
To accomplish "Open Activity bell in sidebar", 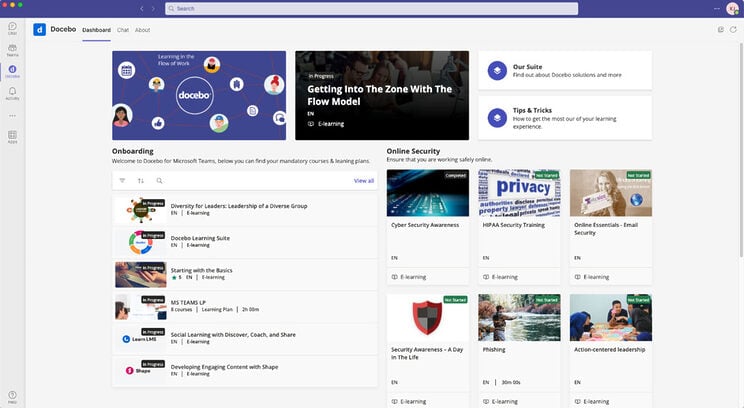I will point(12,93).
